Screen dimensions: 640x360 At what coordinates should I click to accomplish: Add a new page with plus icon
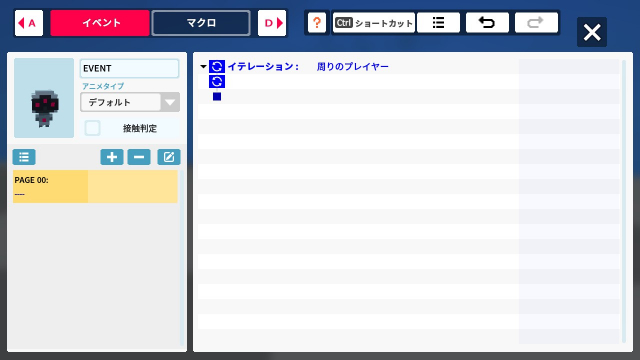point(112,157)
